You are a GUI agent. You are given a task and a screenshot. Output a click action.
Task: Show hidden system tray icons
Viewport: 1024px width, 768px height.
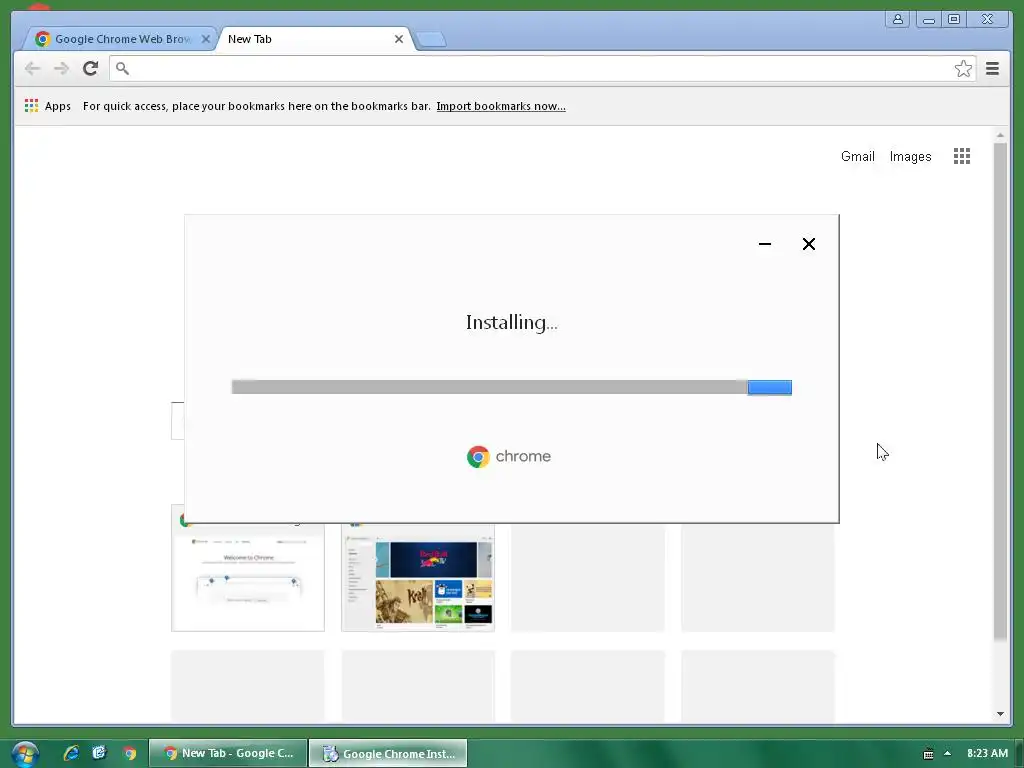pyautogui.click(x=947, y=753)
